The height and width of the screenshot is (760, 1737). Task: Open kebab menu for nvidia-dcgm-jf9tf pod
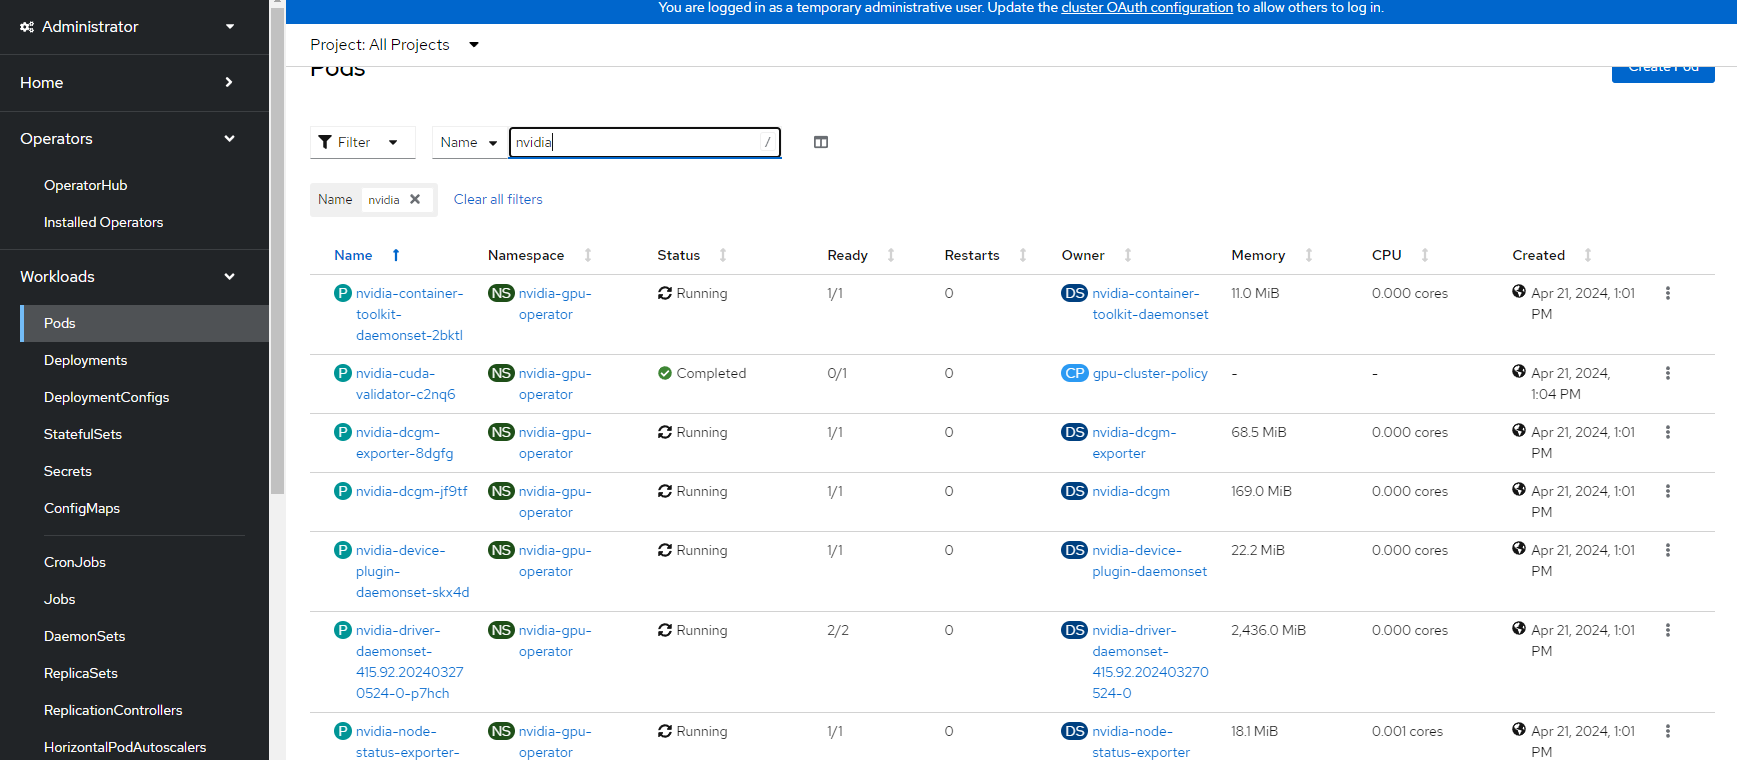coord(1667,491)
